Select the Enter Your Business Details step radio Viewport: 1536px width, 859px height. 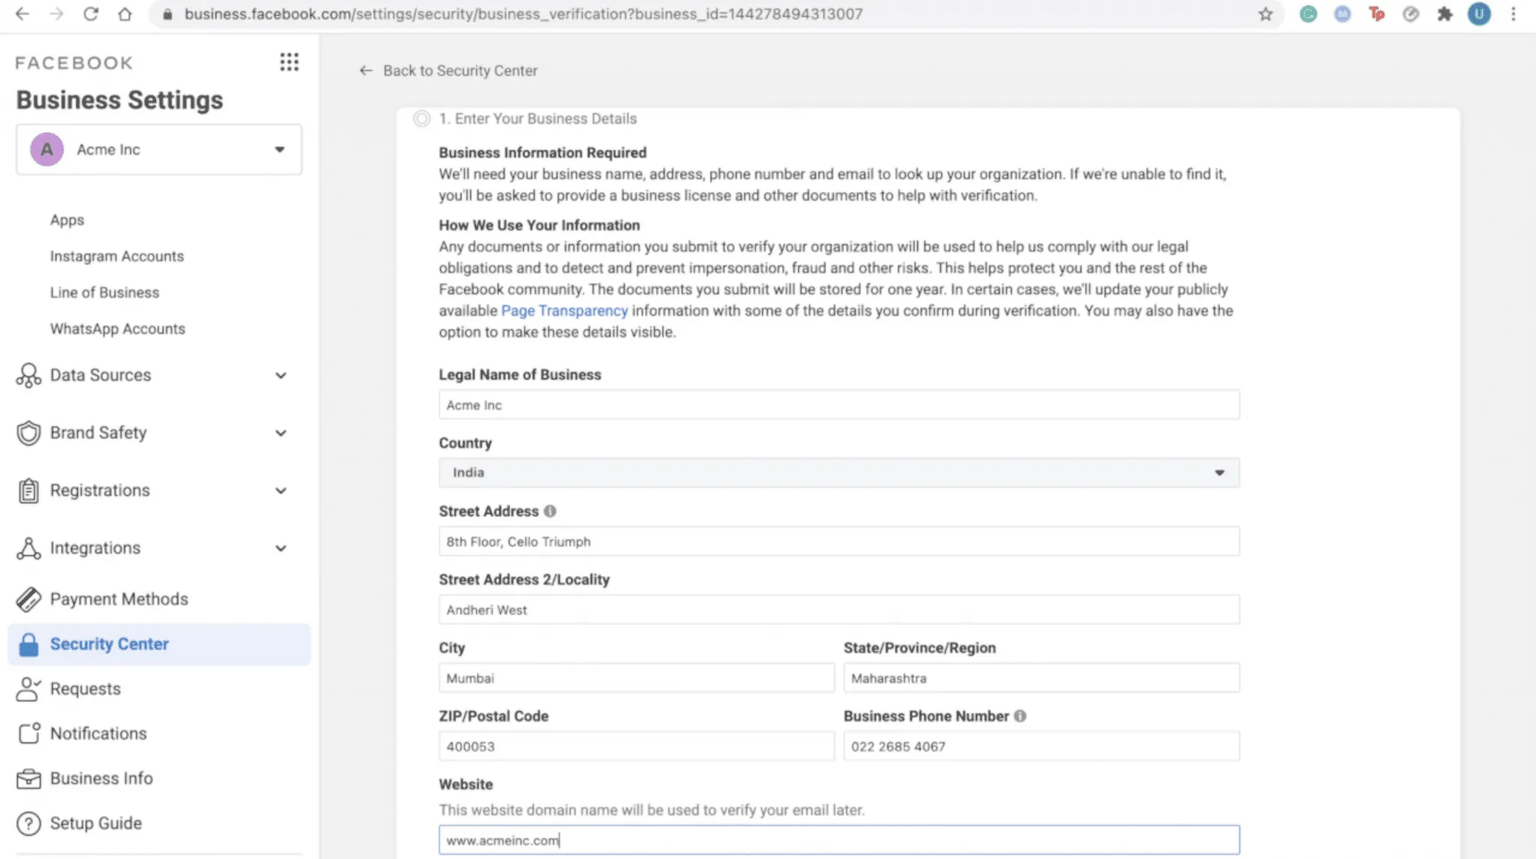422,118
